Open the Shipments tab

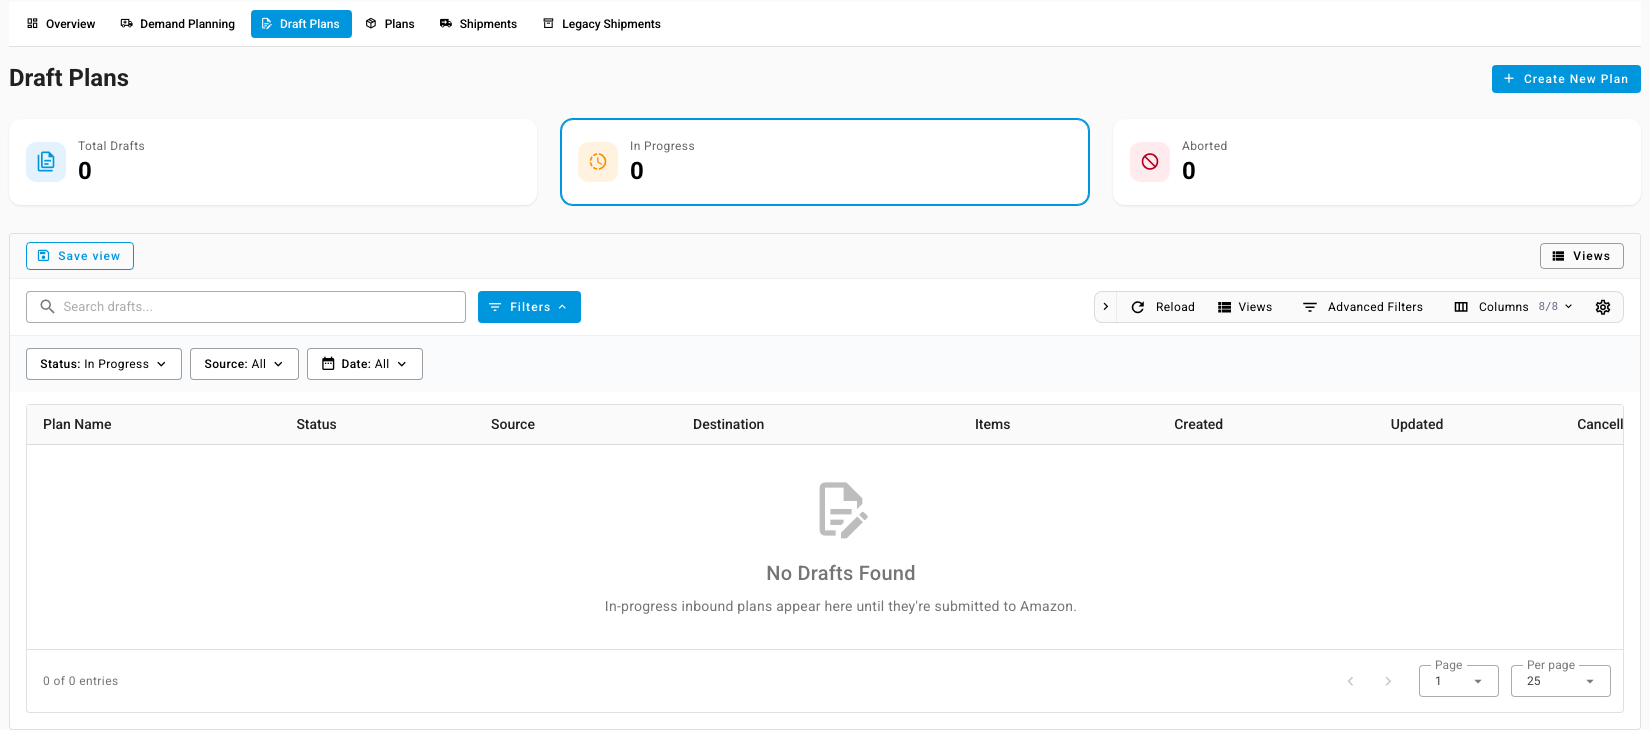point(478,24)
